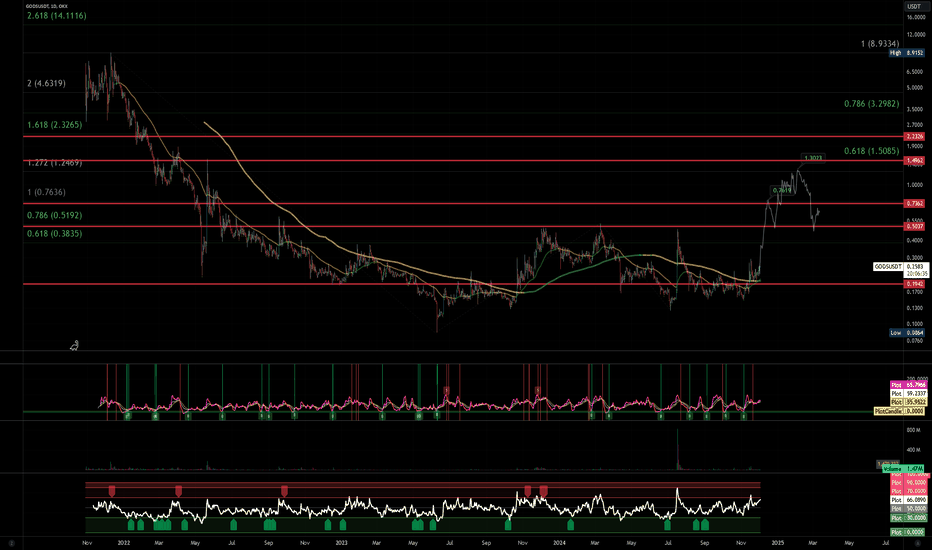
Task: Click the yellow Plot 35.9822 label
Action: [908, 403]
